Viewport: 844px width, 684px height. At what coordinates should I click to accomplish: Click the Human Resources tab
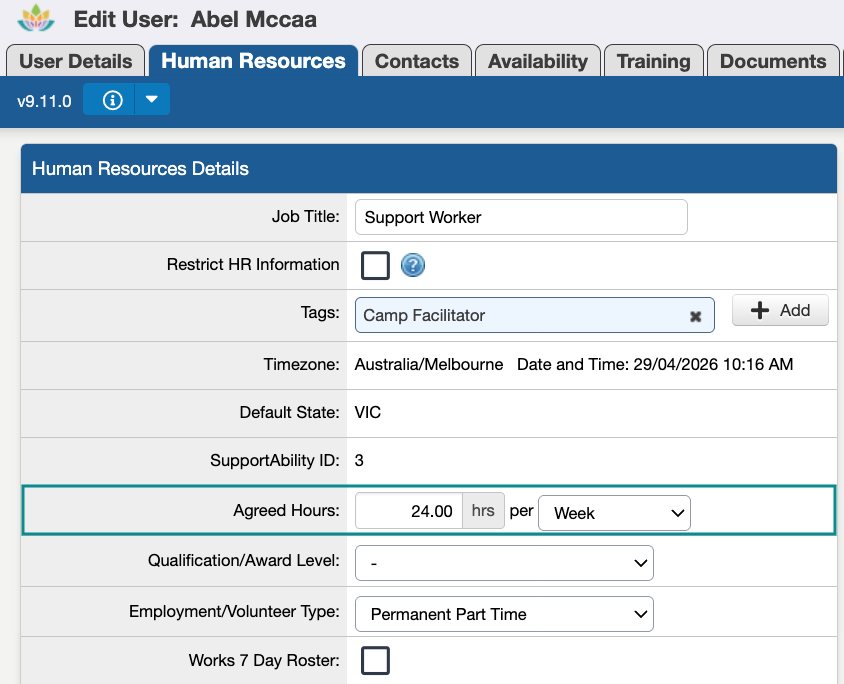pyautogui.click(x=253, y=61)
